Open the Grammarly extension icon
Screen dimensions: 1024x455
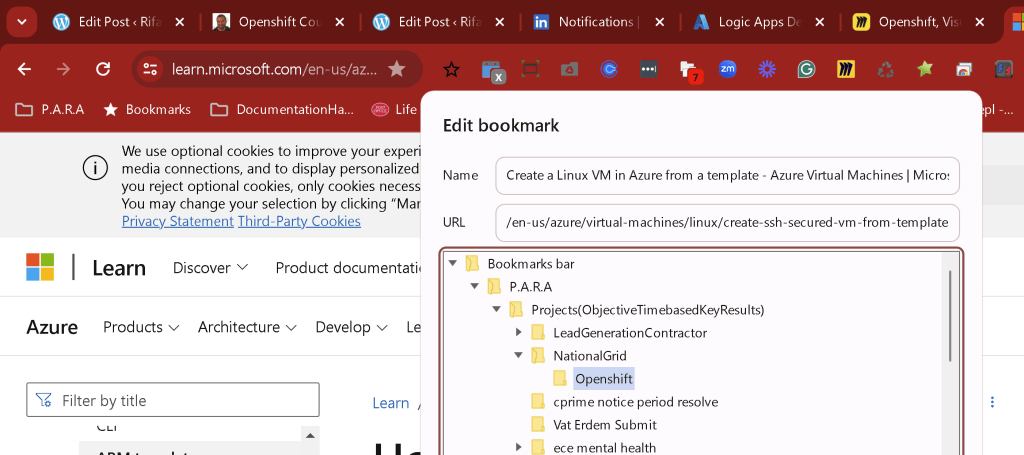(x=807, y=69)
